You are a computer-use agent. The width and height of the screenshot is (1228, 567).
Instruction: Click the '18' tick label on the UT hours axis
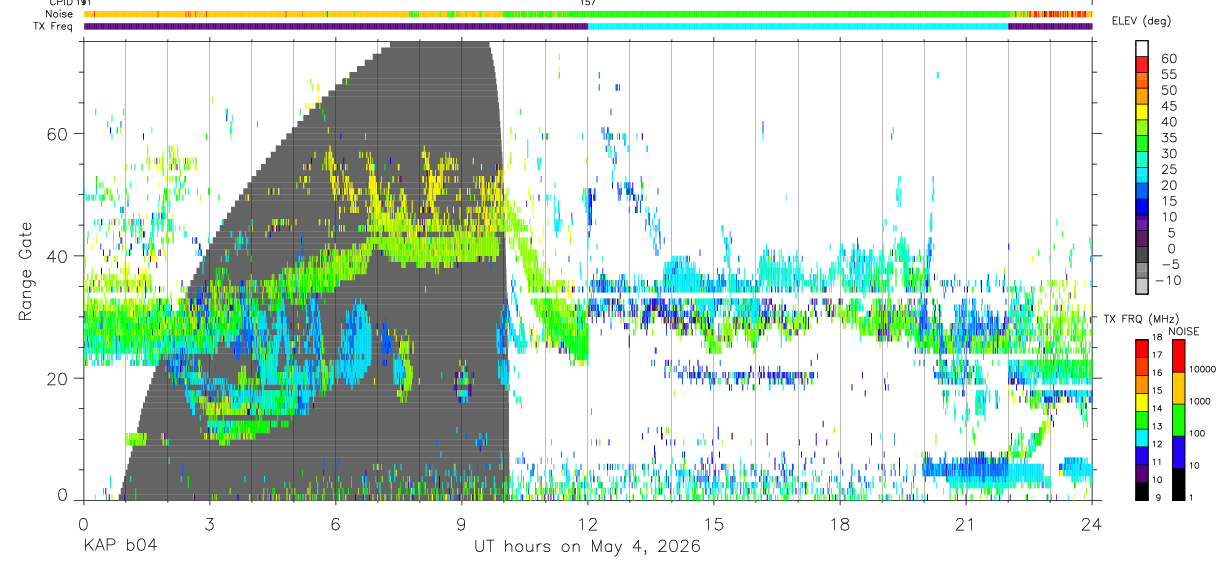click(840, 524)
